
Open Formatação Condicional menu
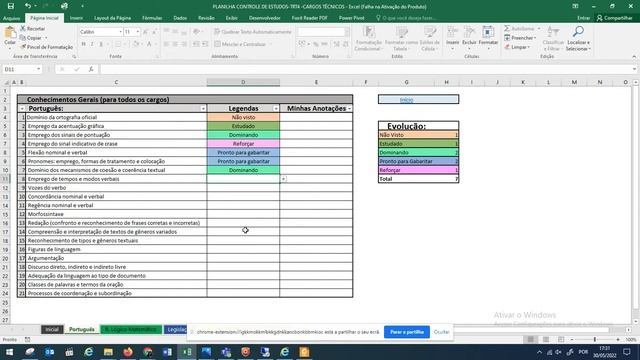(x=368, y=39)
